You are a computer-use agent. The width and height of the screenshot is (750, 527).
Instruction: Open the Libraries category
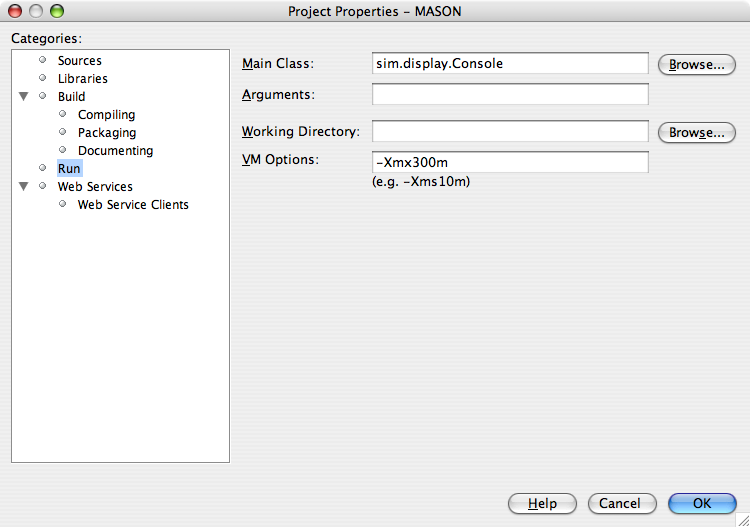point(82,79)
